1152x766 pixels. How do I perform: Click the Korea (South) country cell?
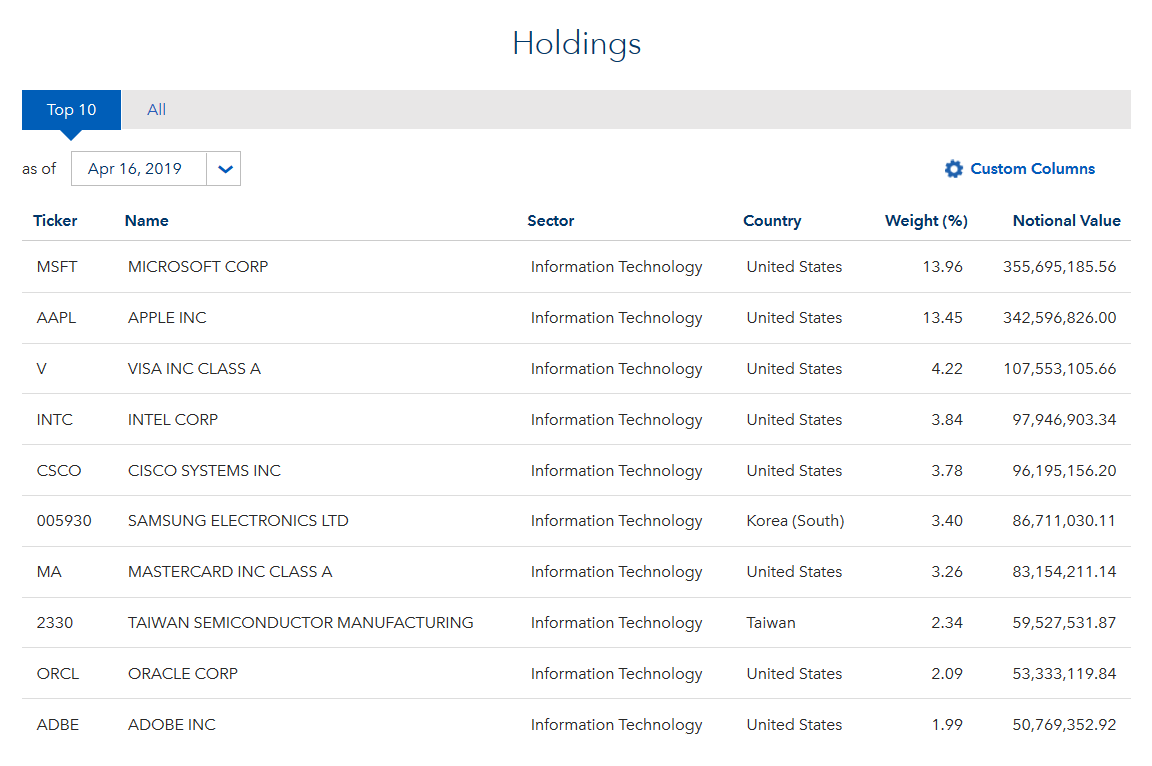[796, 521]
